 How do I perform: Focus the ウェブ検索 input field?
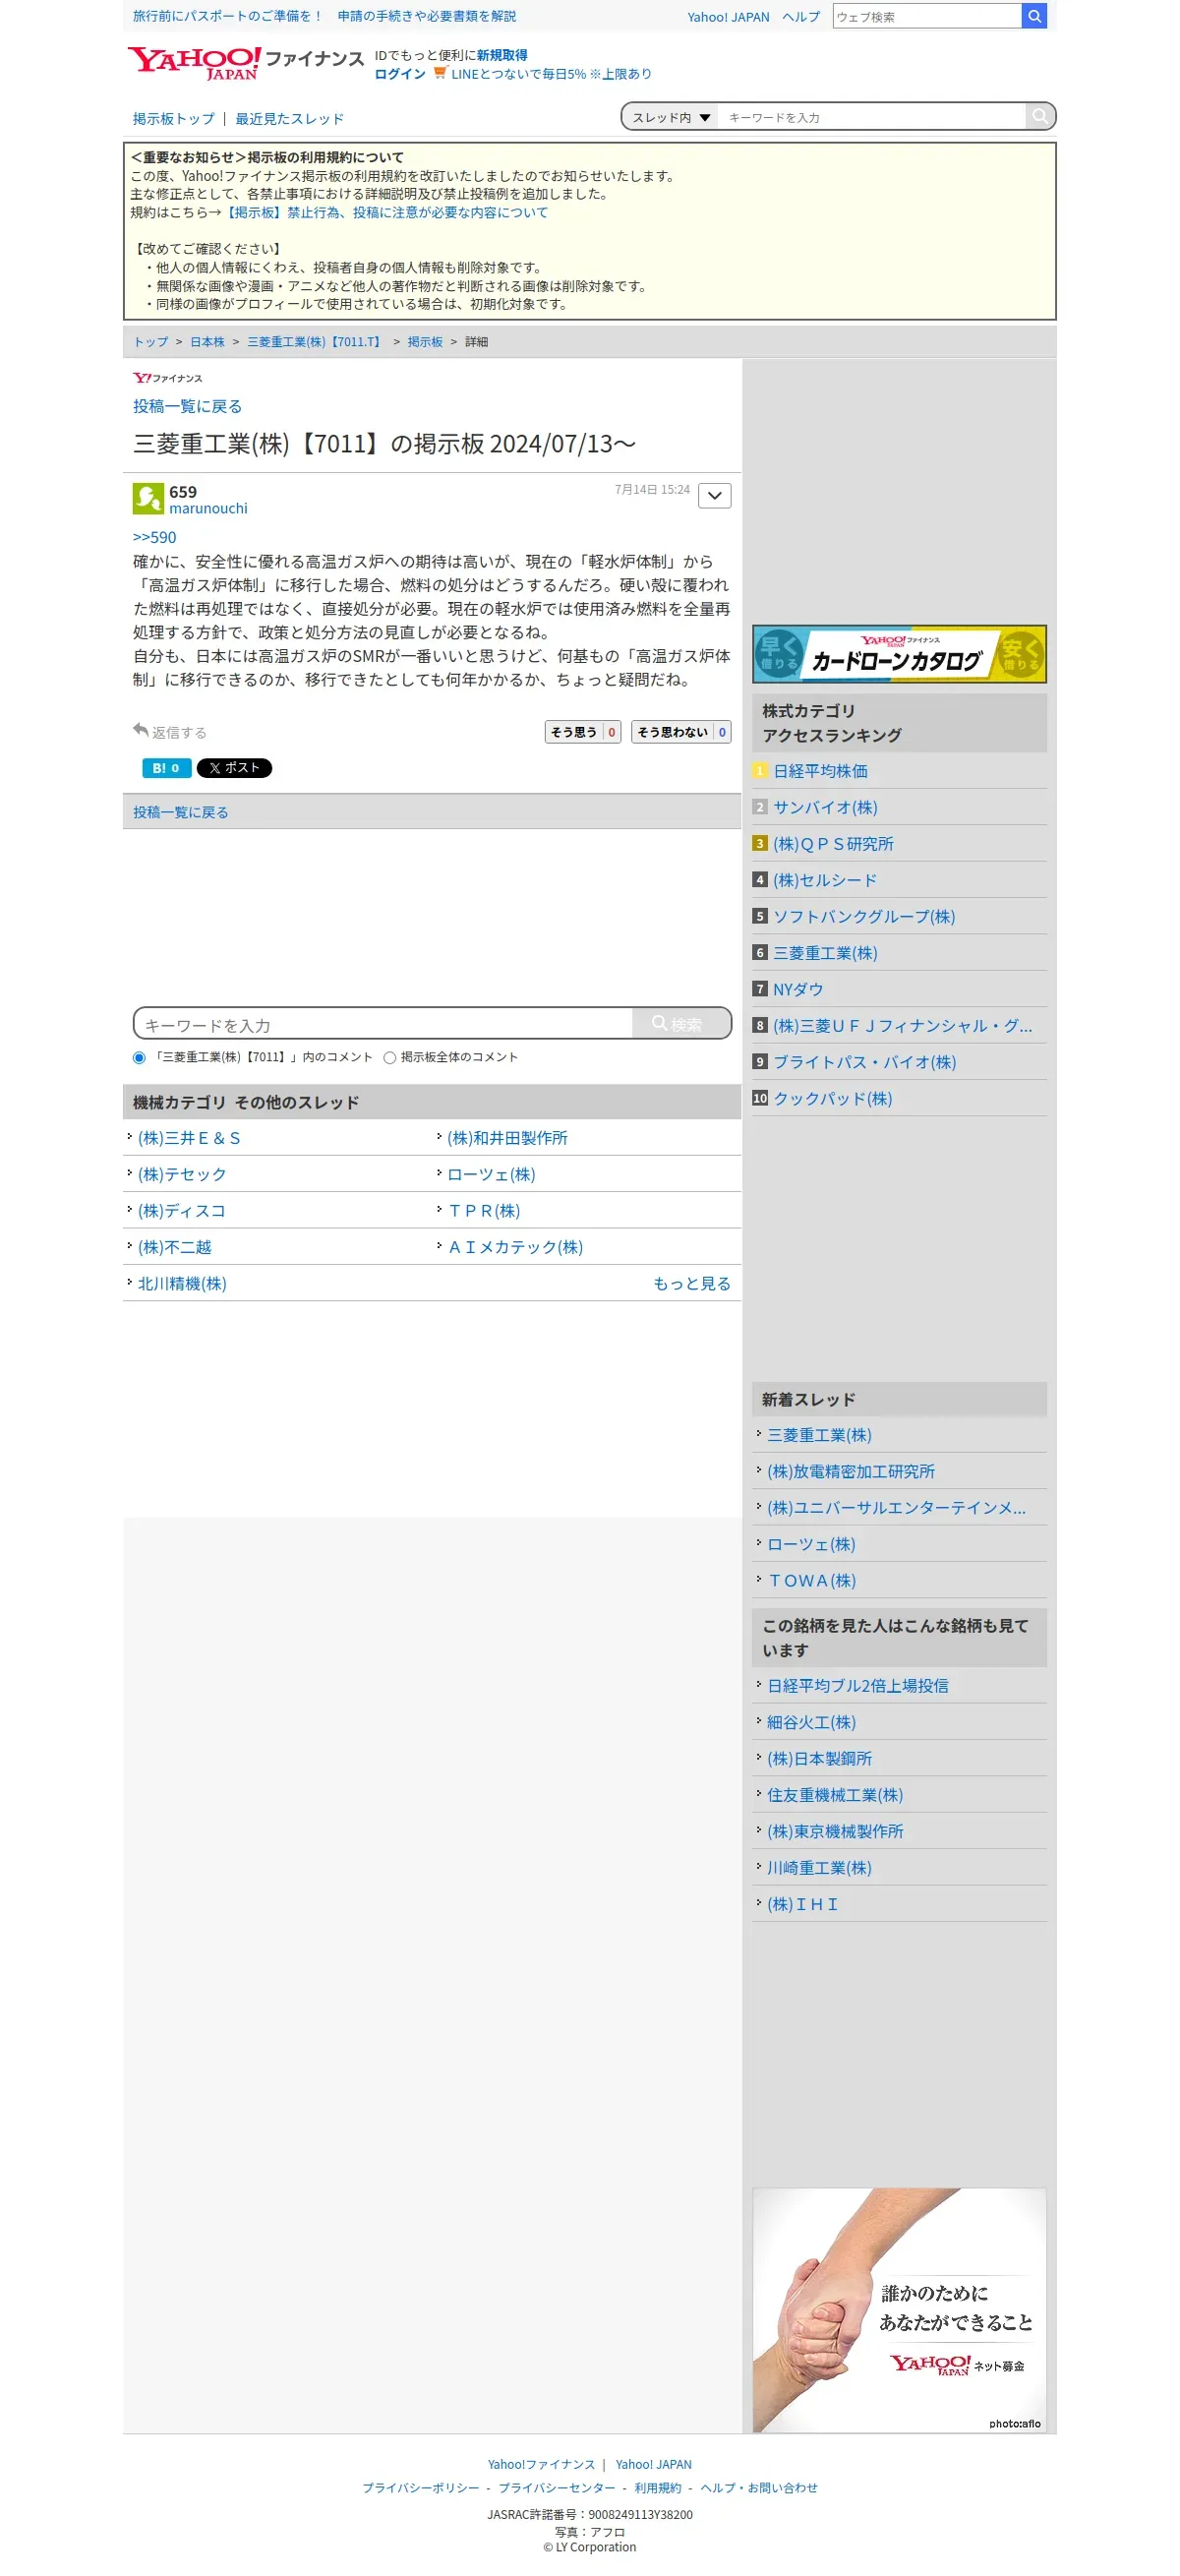926,16
